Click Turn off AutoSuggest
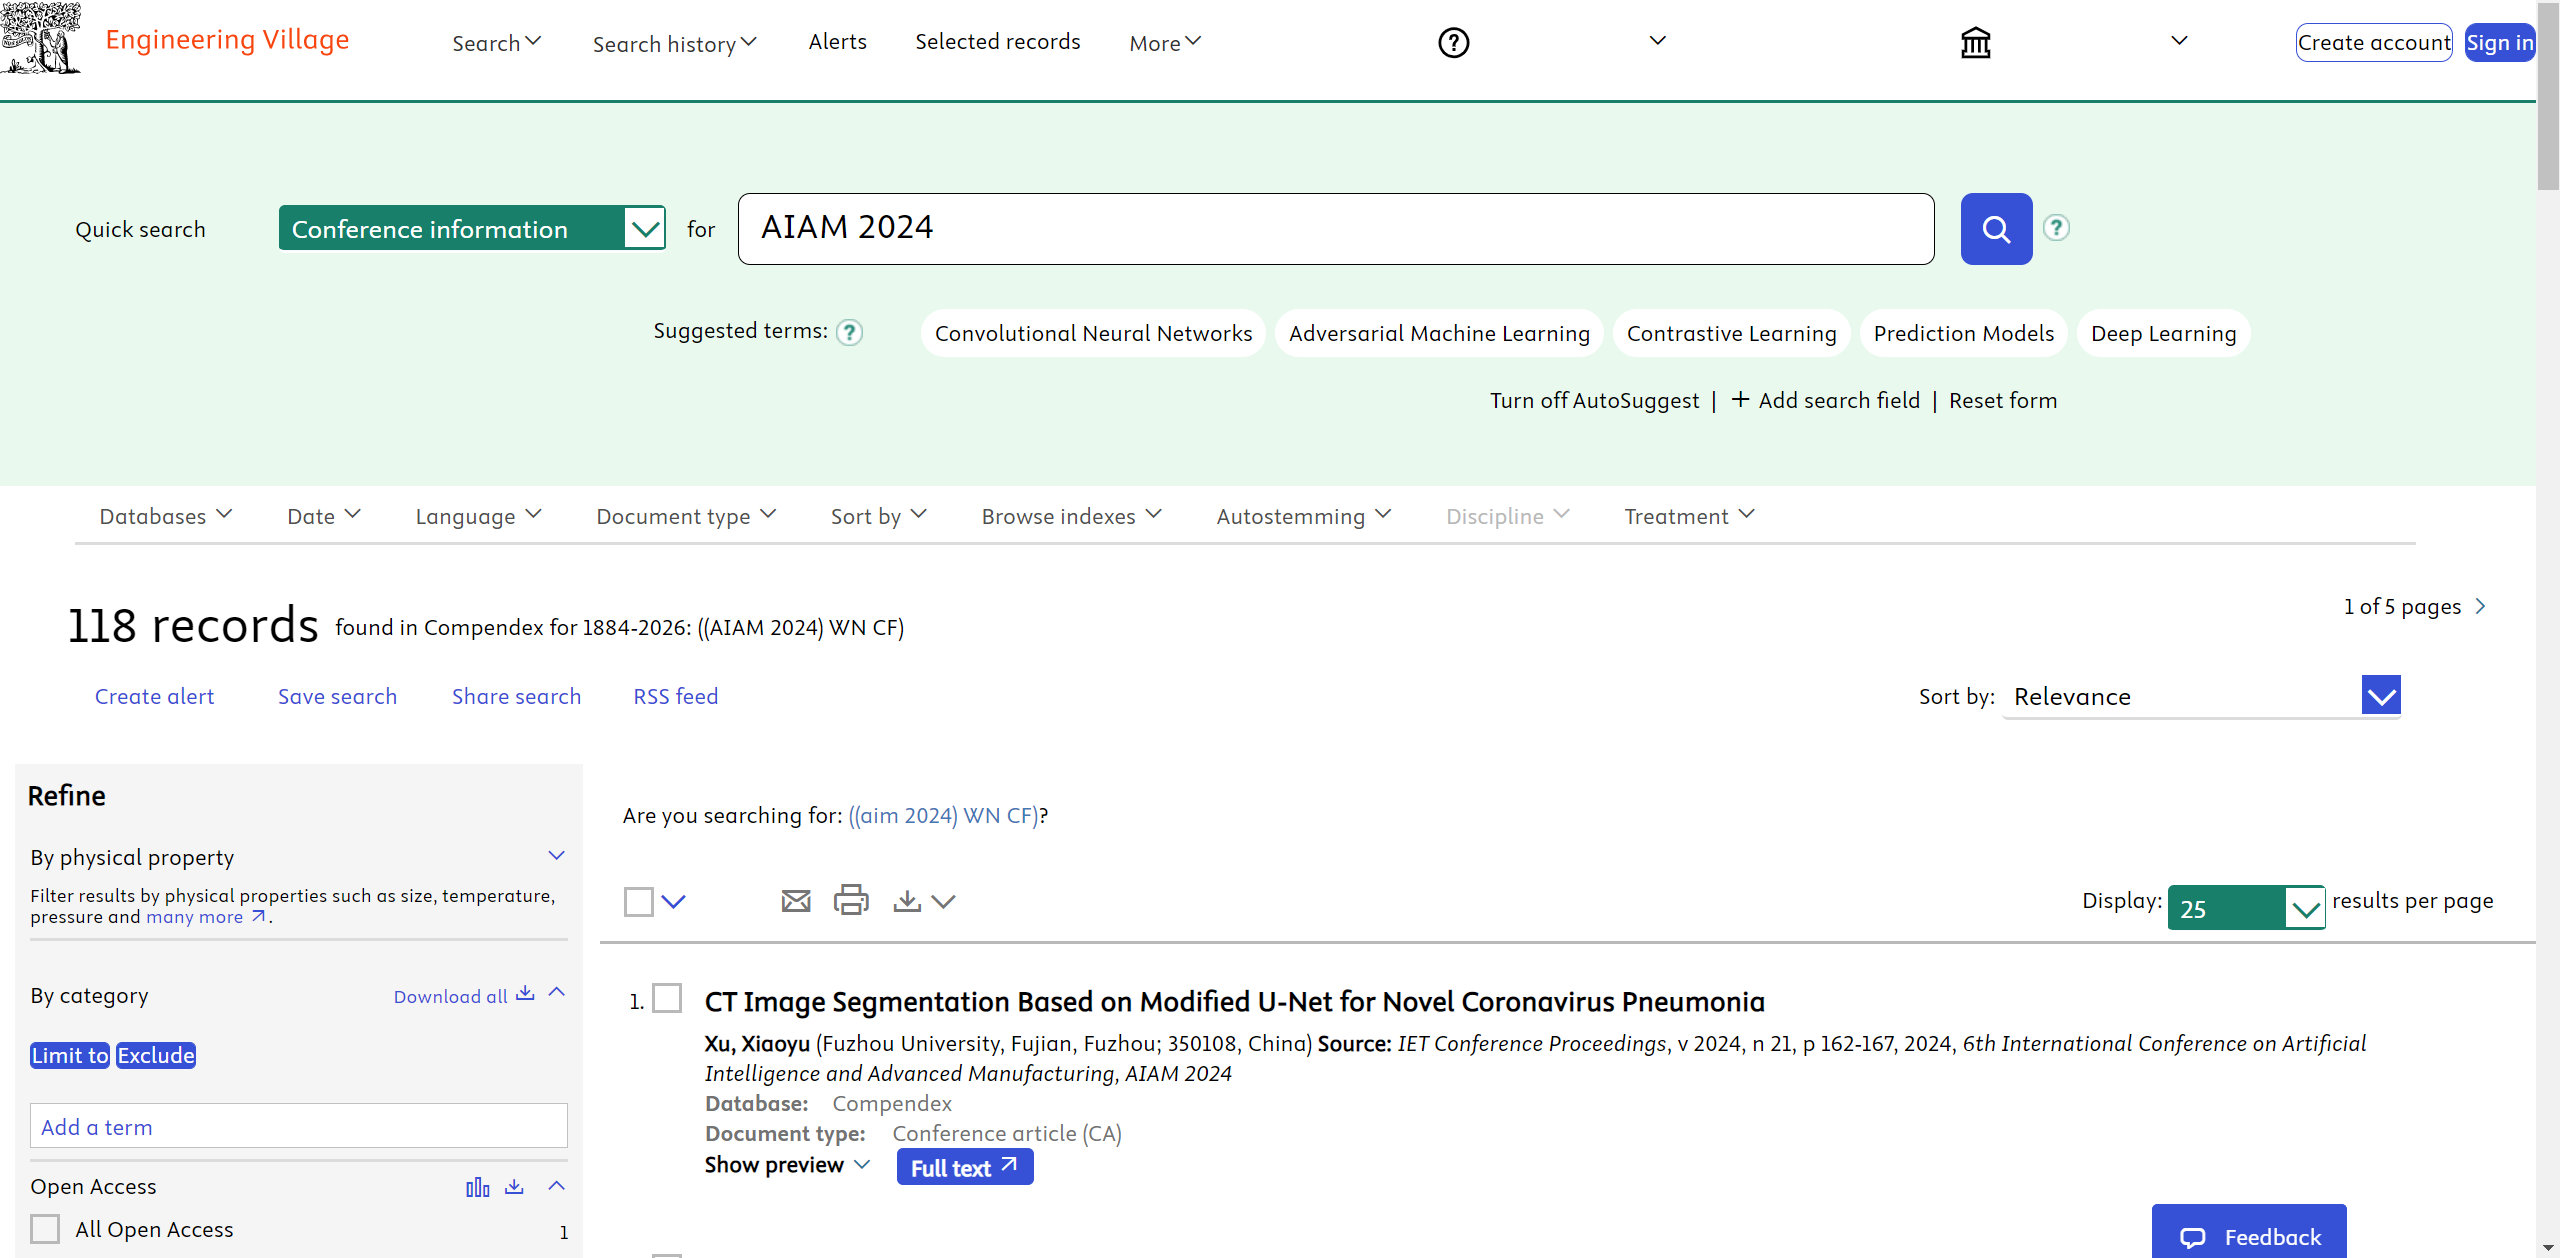This screenshot has height=1258, width=2560. [1594, 400]
